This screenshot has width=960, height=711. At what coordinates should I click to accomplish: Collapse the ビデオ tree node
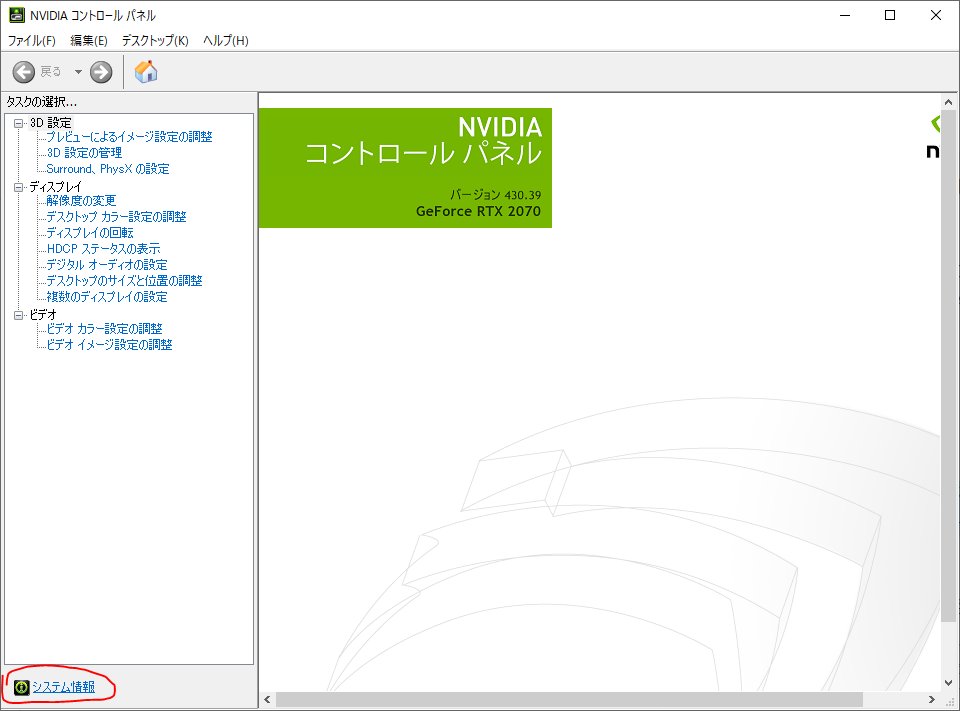coord(19,315)
